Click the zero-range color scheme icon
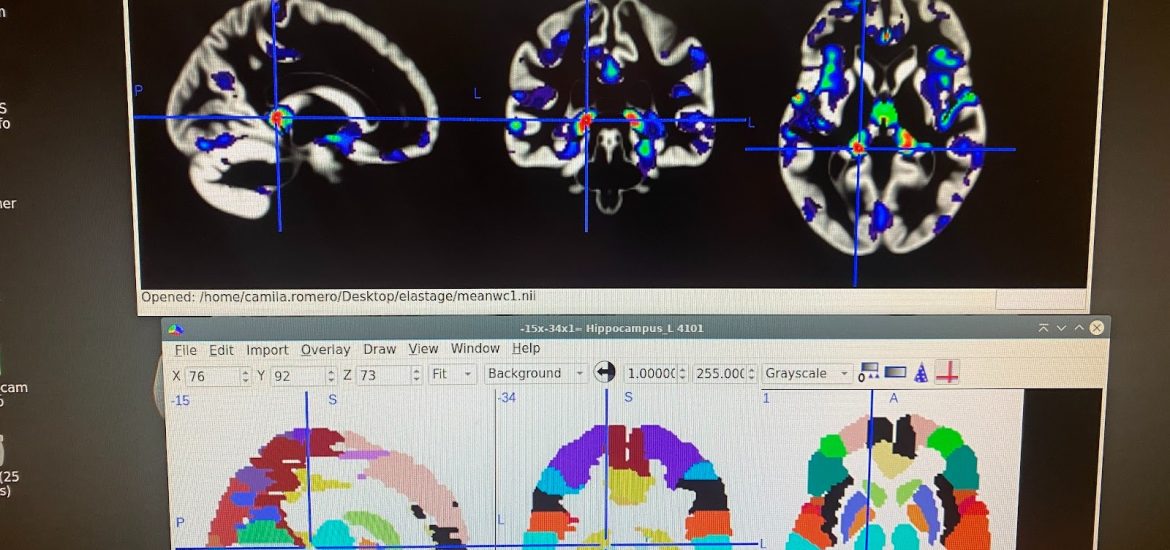 pyautogui.click(x=867, y=373)
